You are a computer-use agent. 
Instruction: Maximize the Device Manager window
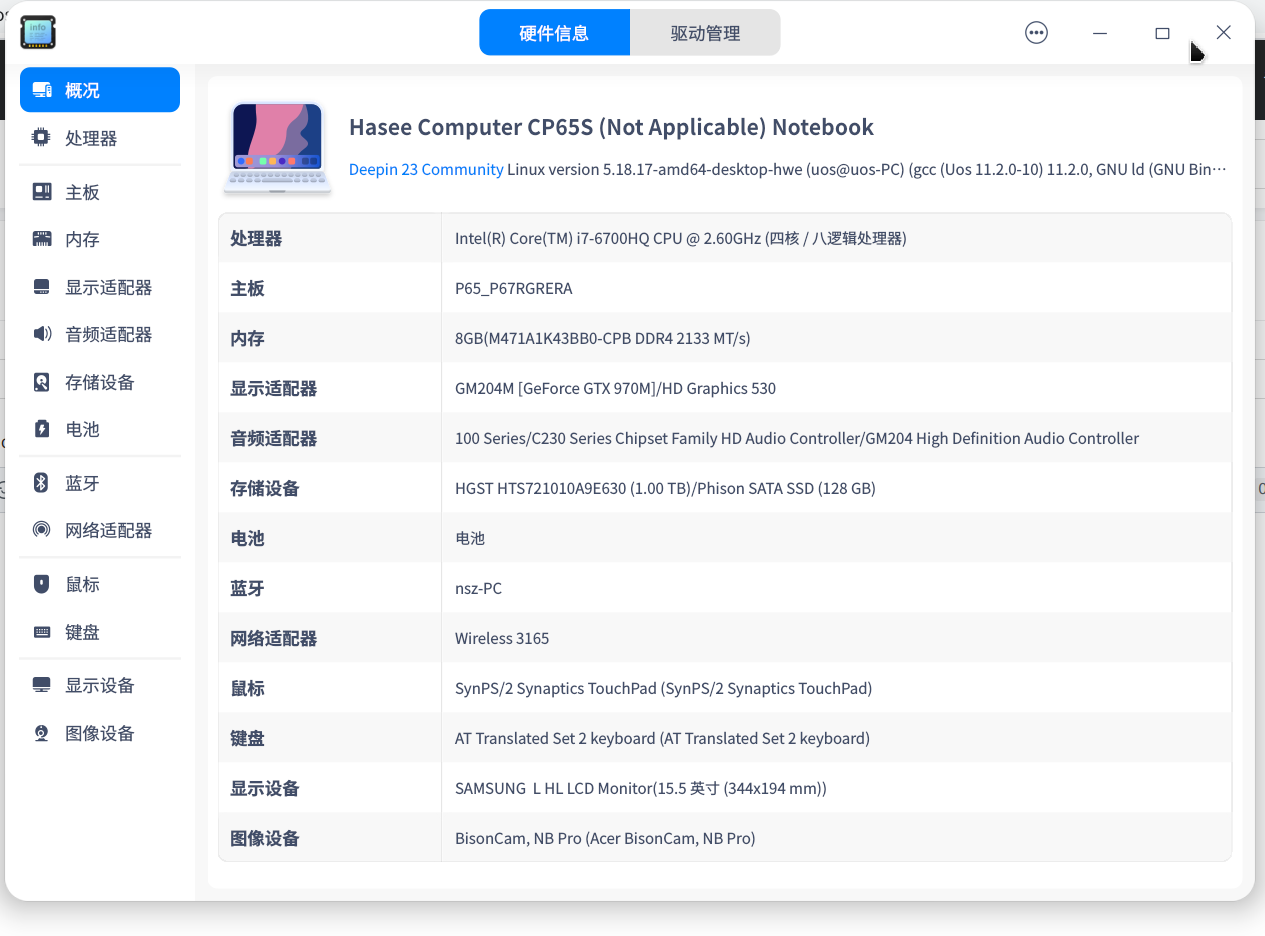coord(1162,33)
